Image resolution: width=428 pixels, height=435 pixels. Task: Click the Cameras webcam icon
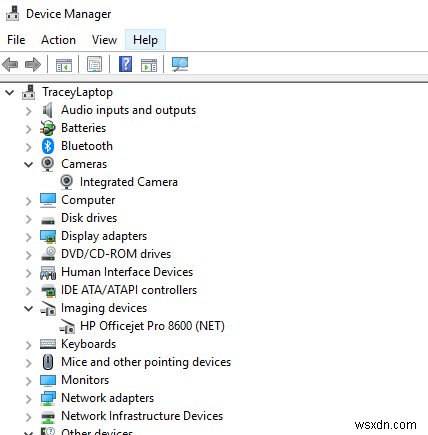(48, 164)
